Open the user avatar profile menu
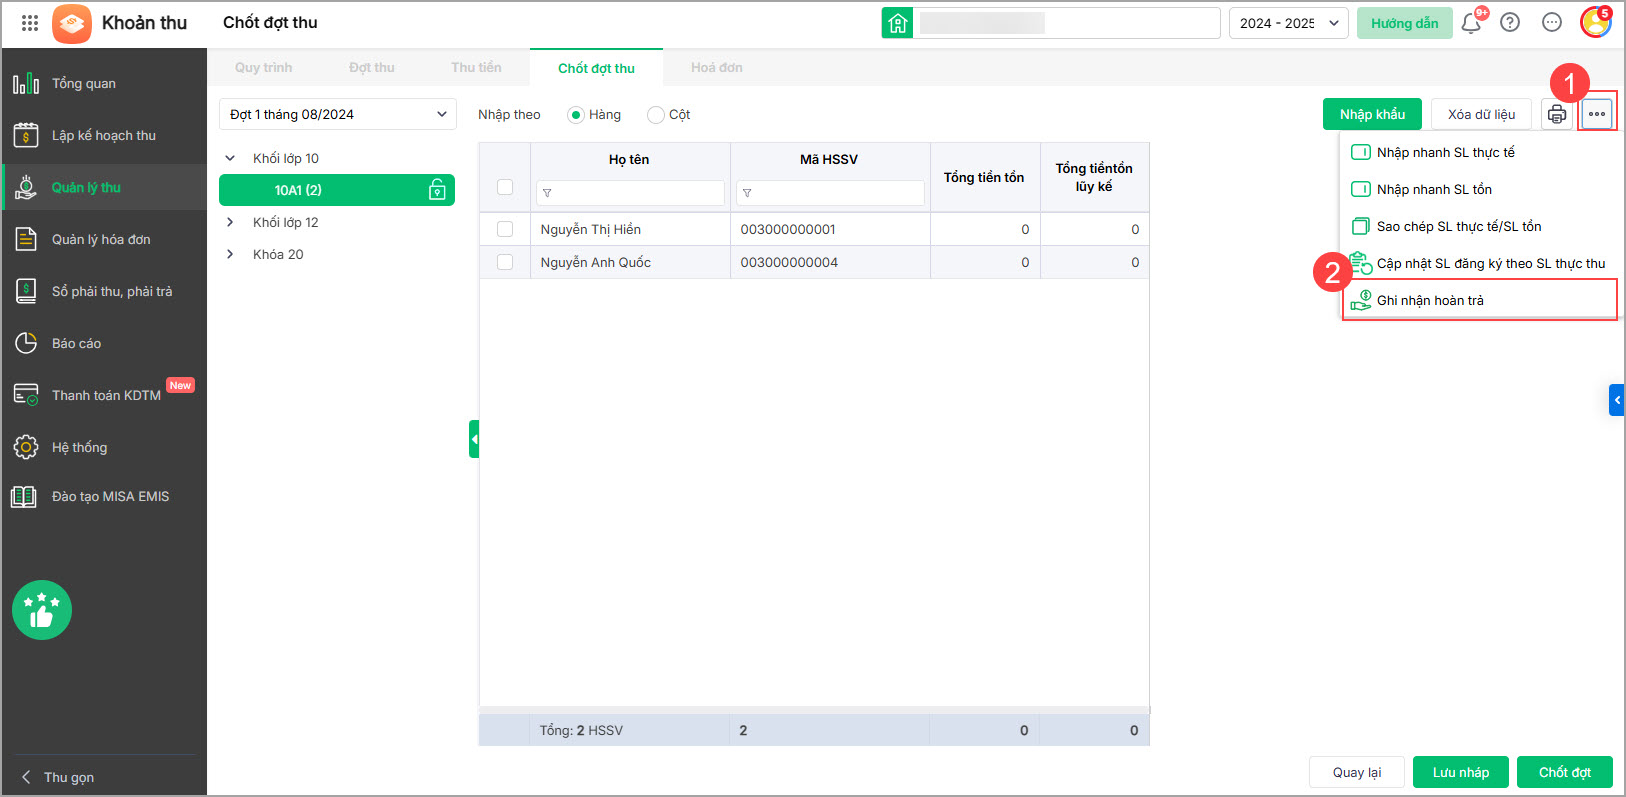The image size is (1626, 797). [1595, 22]
